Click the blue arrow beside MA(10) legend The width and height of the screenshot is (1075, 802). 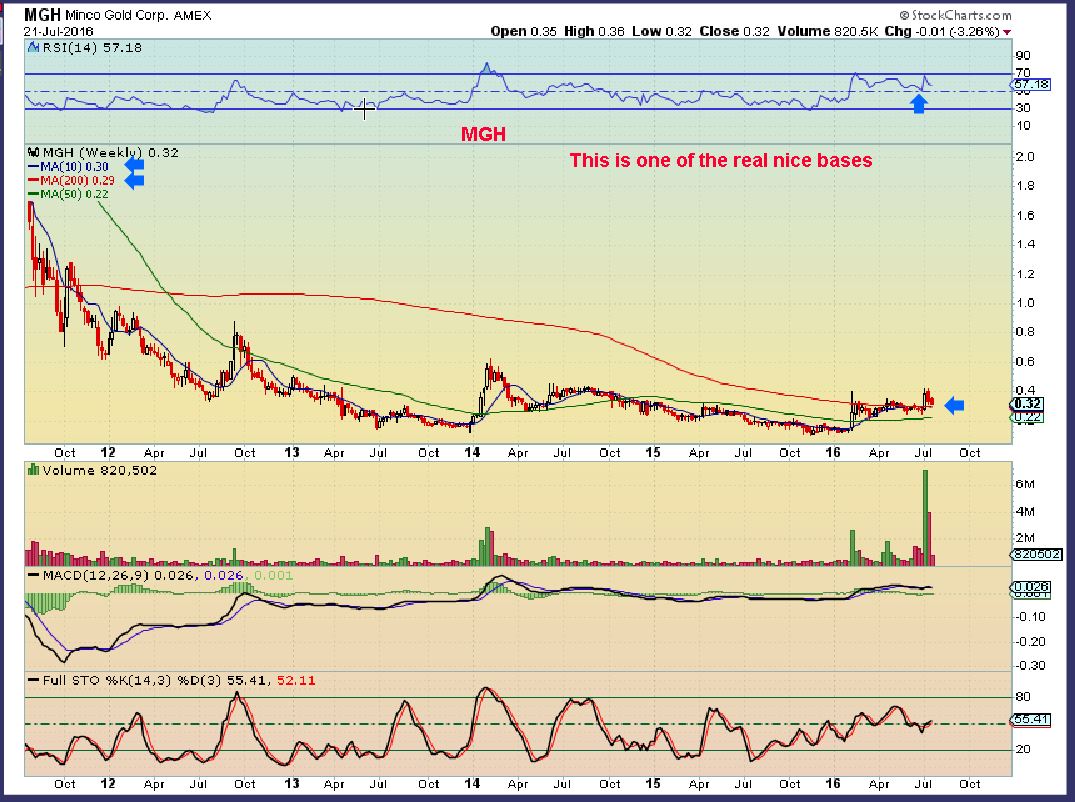click(x=134, y=165)
